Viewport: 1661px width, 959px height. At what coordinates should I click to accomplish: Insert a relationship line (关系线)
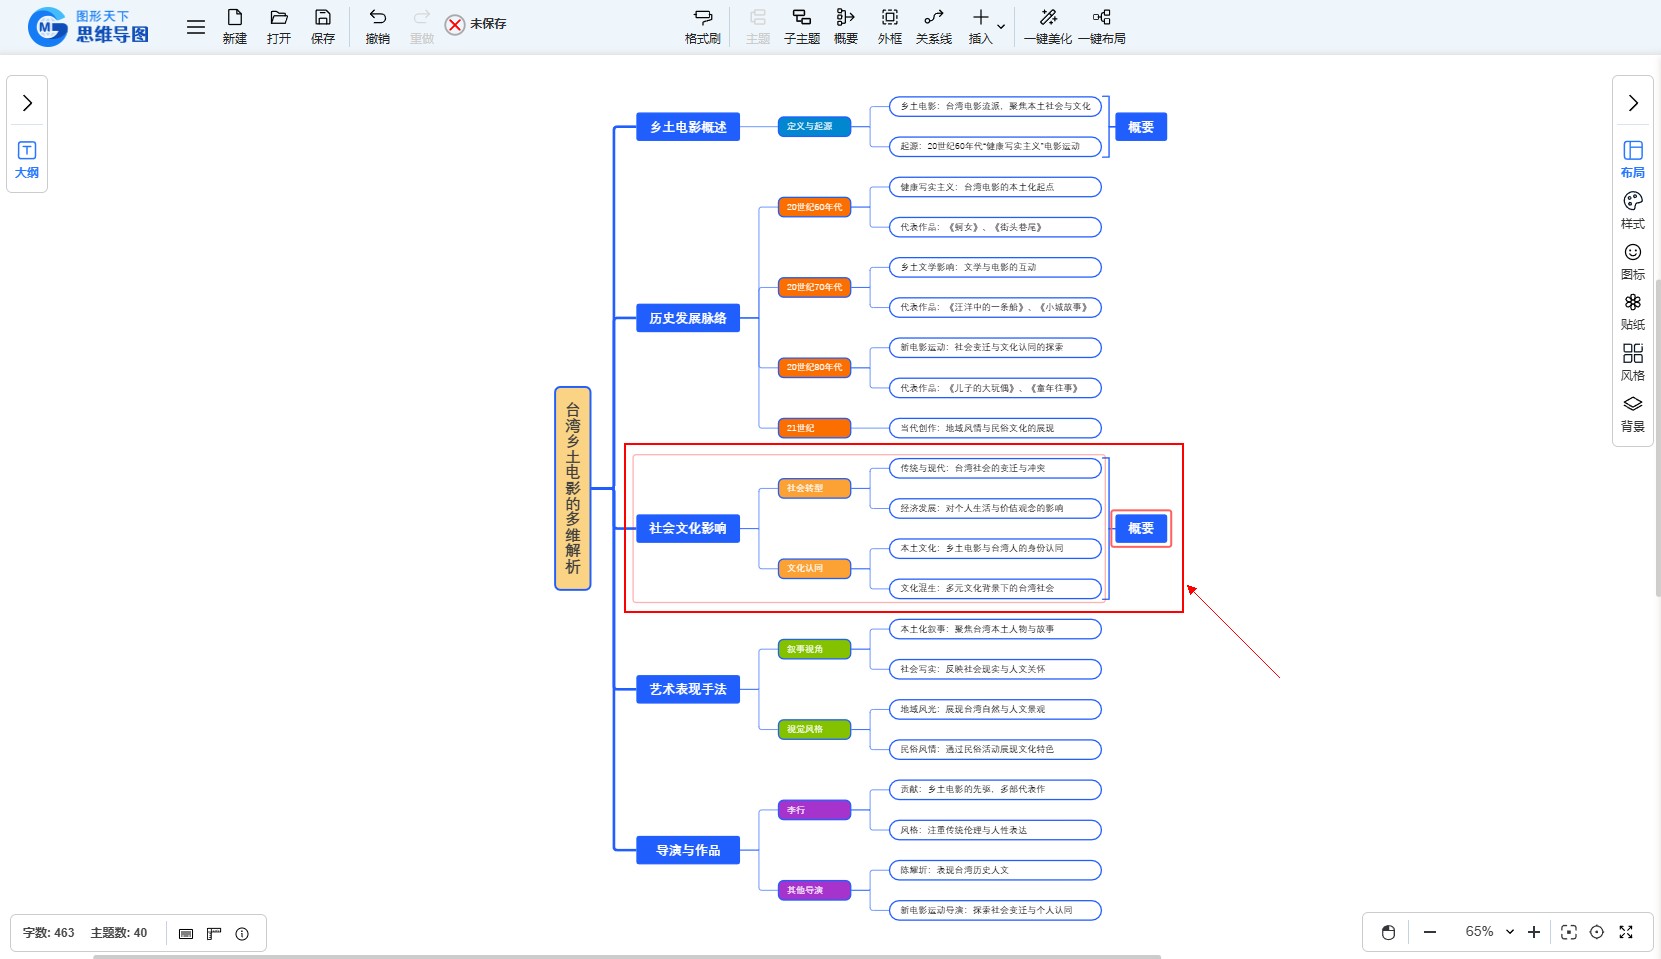pos(933,26)
